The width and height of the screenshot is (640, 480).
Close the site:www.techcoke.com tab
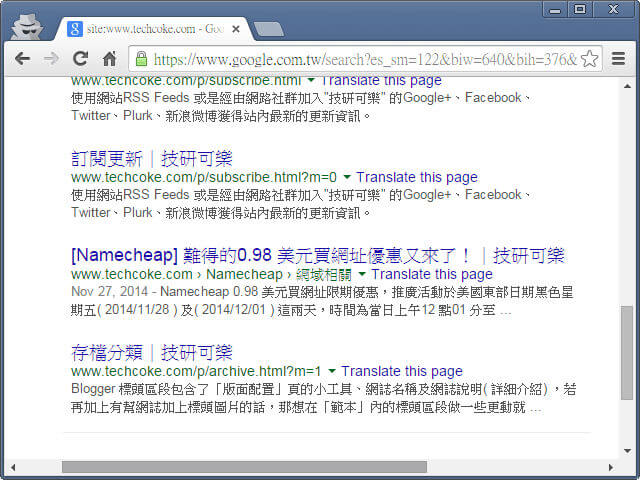click(x=236, y=29)
